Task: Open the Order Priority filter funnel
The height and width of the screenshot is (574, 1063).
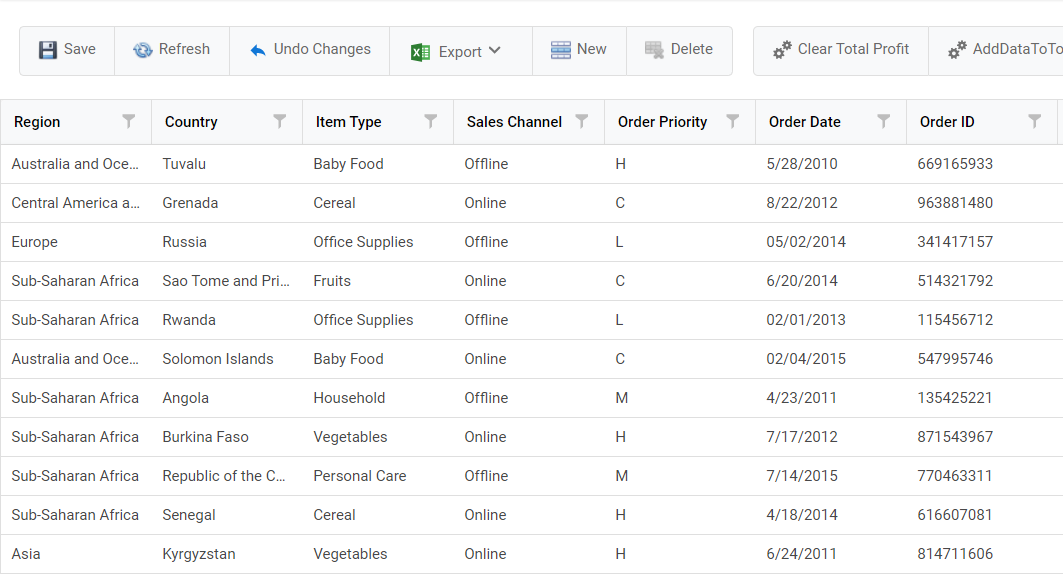Action: coord(733,121)
